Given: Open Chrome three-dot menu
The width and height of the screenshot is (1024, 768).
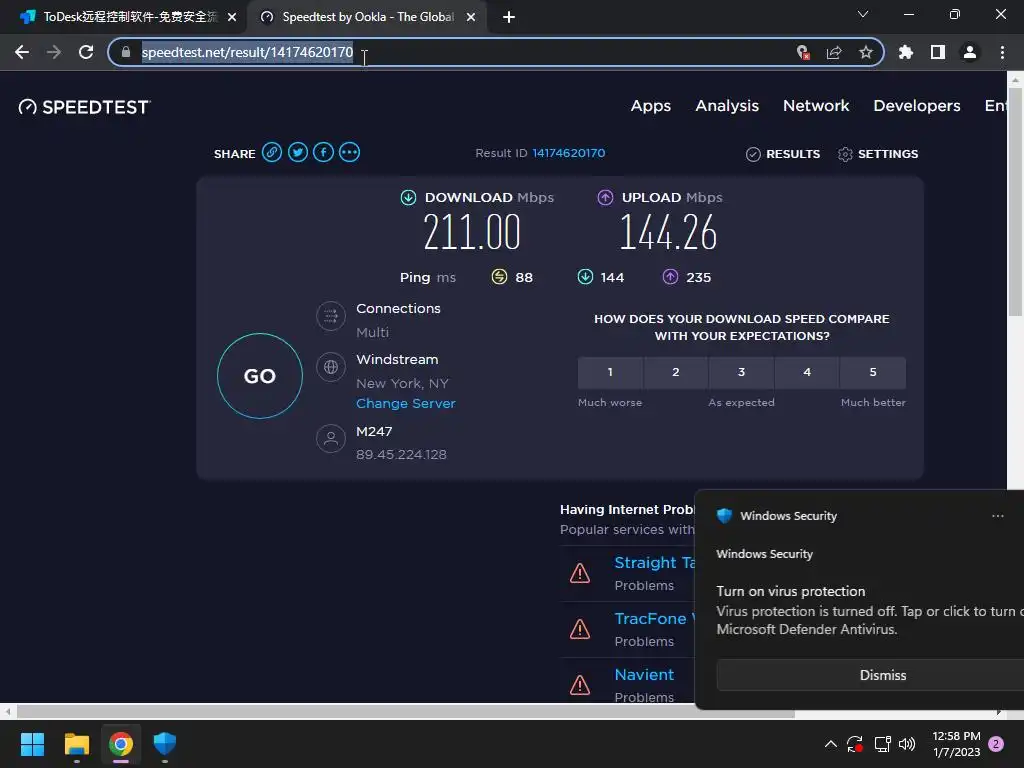Looking at the screenshot, I should tap(1002, 52).
